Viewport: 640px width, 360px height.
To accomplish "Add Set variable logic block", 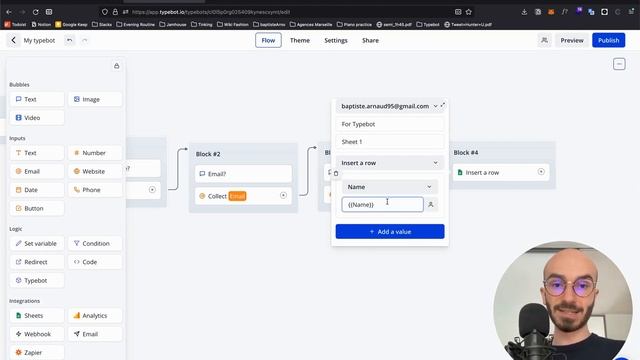I will point(37,243).
